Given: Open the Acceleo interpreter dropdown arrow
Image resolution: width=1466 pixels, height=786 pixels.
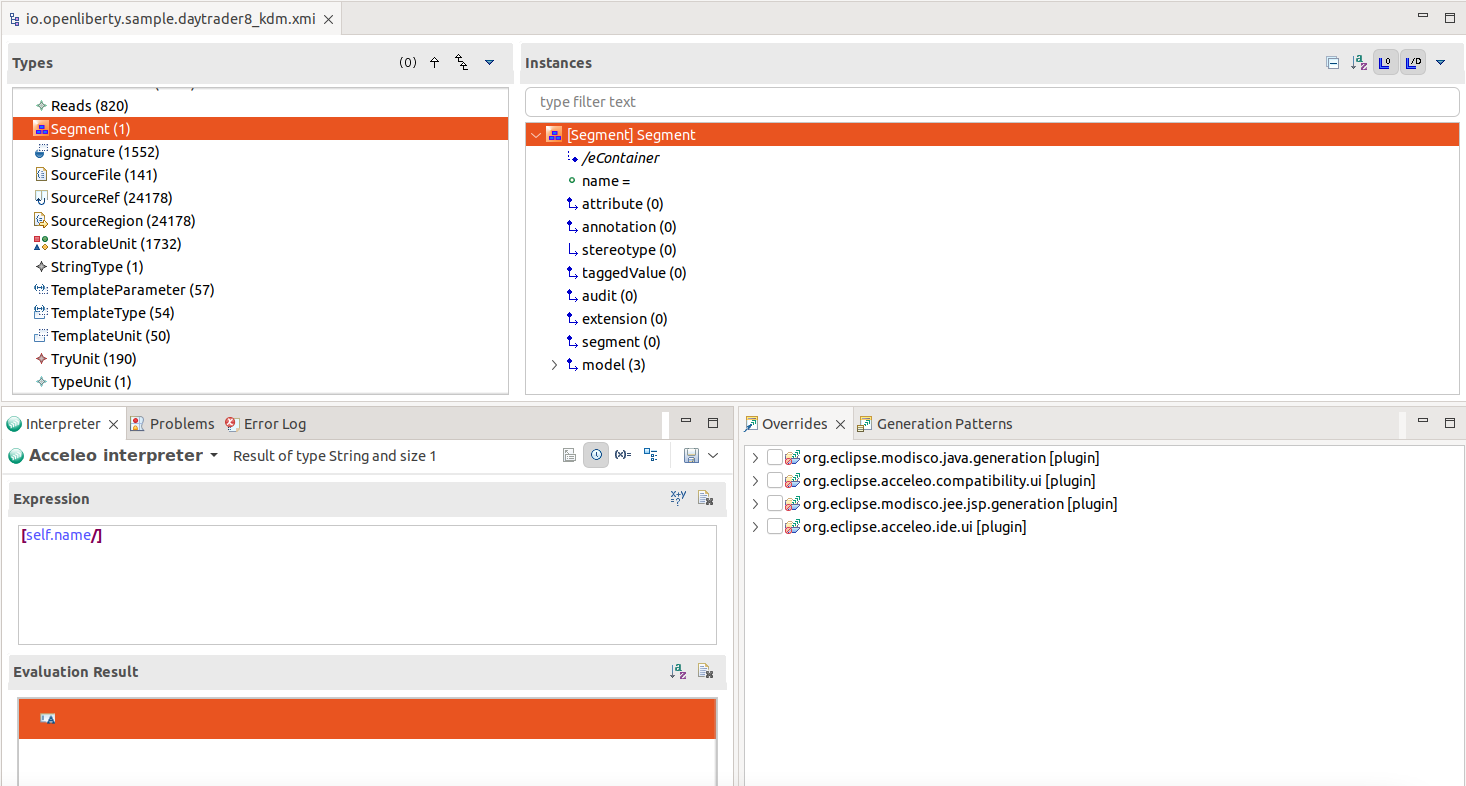Looking at the screenshot, I should (213, 456).
